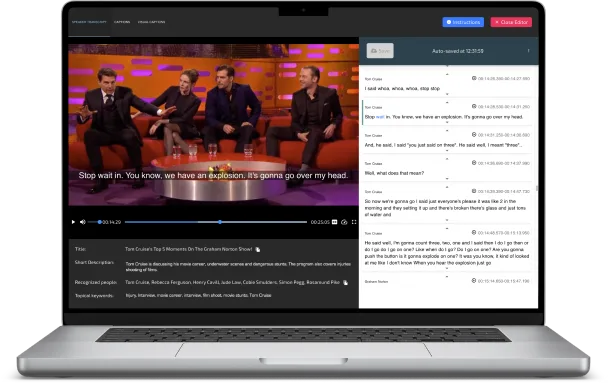
Task: Seek along the video progress bar
Action: pyautogui.click(x=216, y=222)
